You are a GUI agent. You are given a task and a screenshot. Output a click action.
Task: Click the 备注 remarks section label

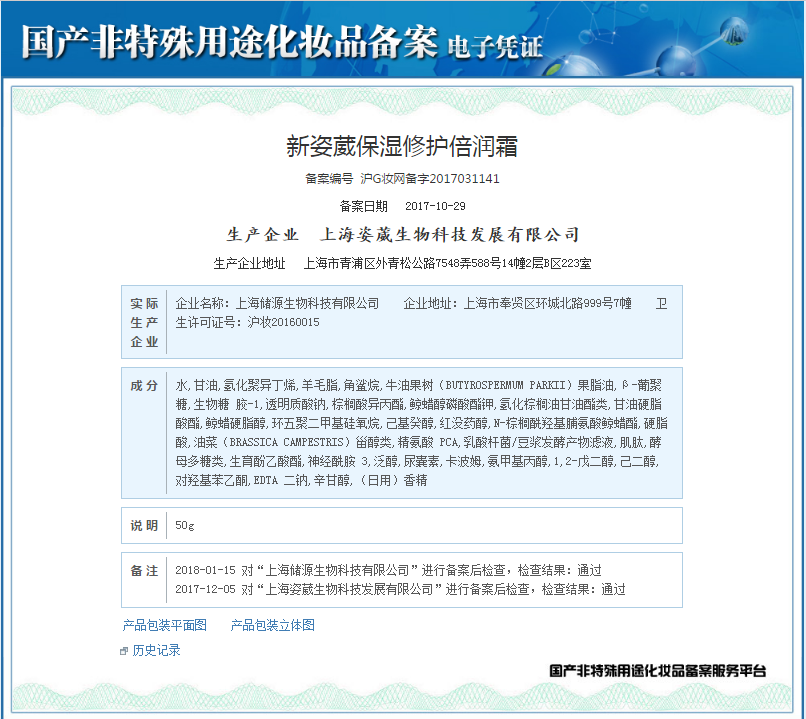(x=145, y=570)
